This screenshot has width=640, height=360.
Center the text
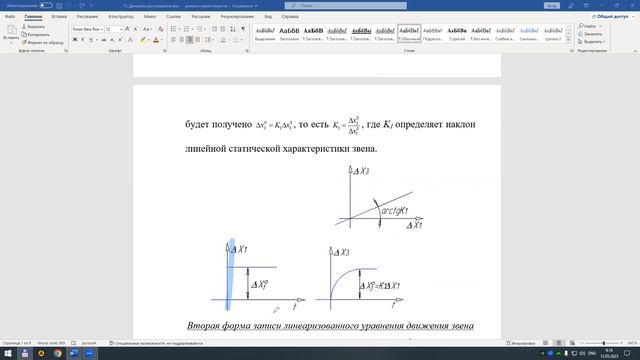182,40
